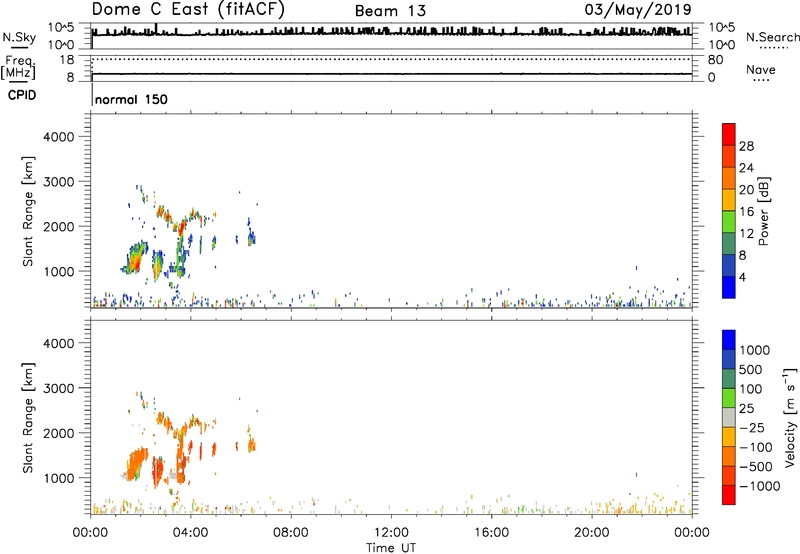
Task: Click the '4000' tick of the power panel
Action: pyautogui.click(x=59, y=137)
